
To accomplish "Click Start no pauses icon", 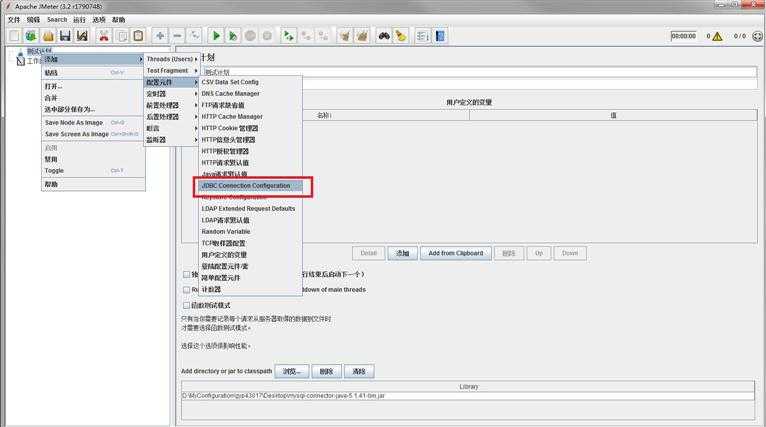I will tap(233, 36).
